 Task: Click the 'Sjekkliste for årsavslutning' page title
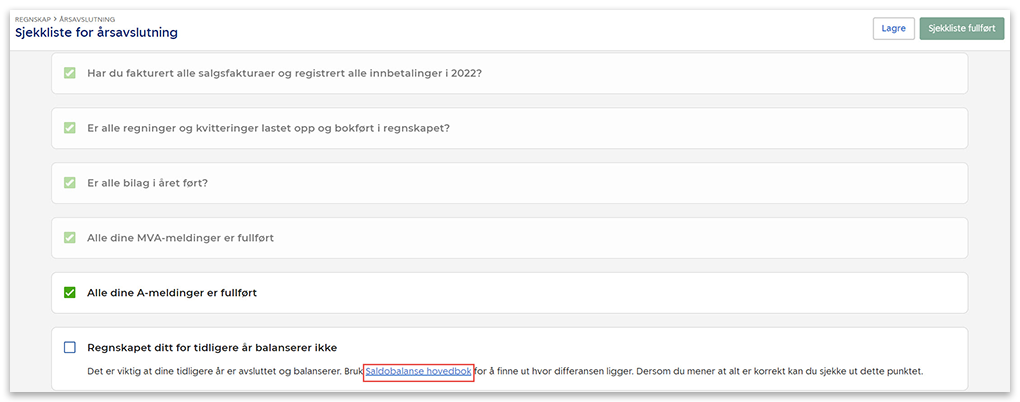click(x=96, y=33)
